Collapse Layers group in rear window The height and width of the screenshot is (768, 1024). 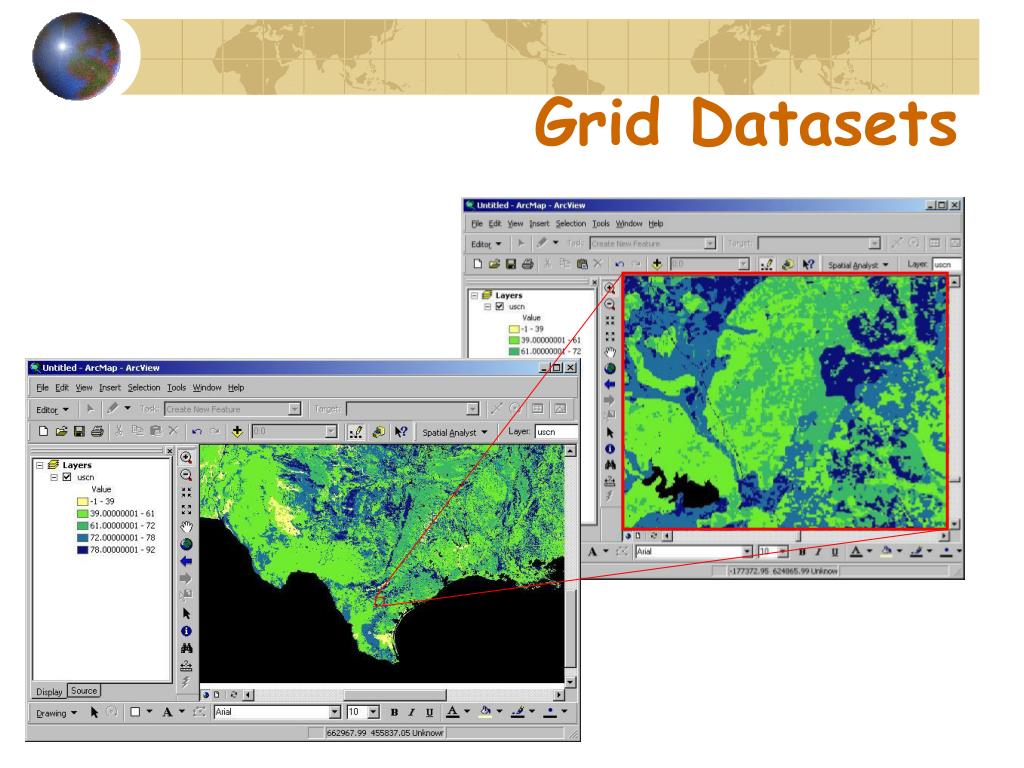pos(474,295)
